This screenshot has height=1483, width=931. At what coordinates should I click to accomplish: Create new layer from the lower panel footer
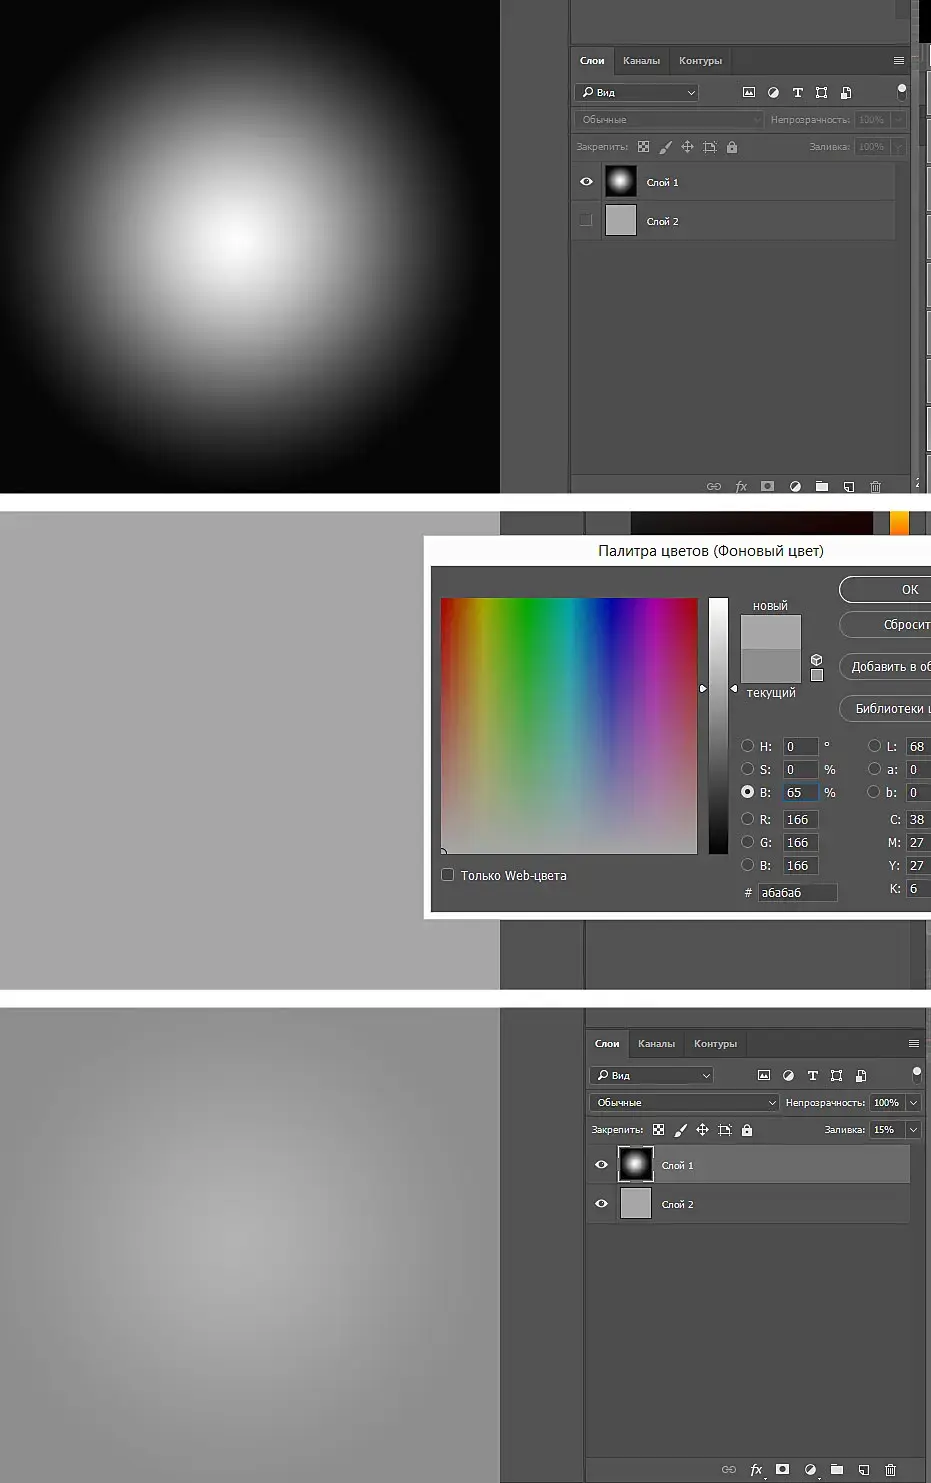(x=864, y=1469)
